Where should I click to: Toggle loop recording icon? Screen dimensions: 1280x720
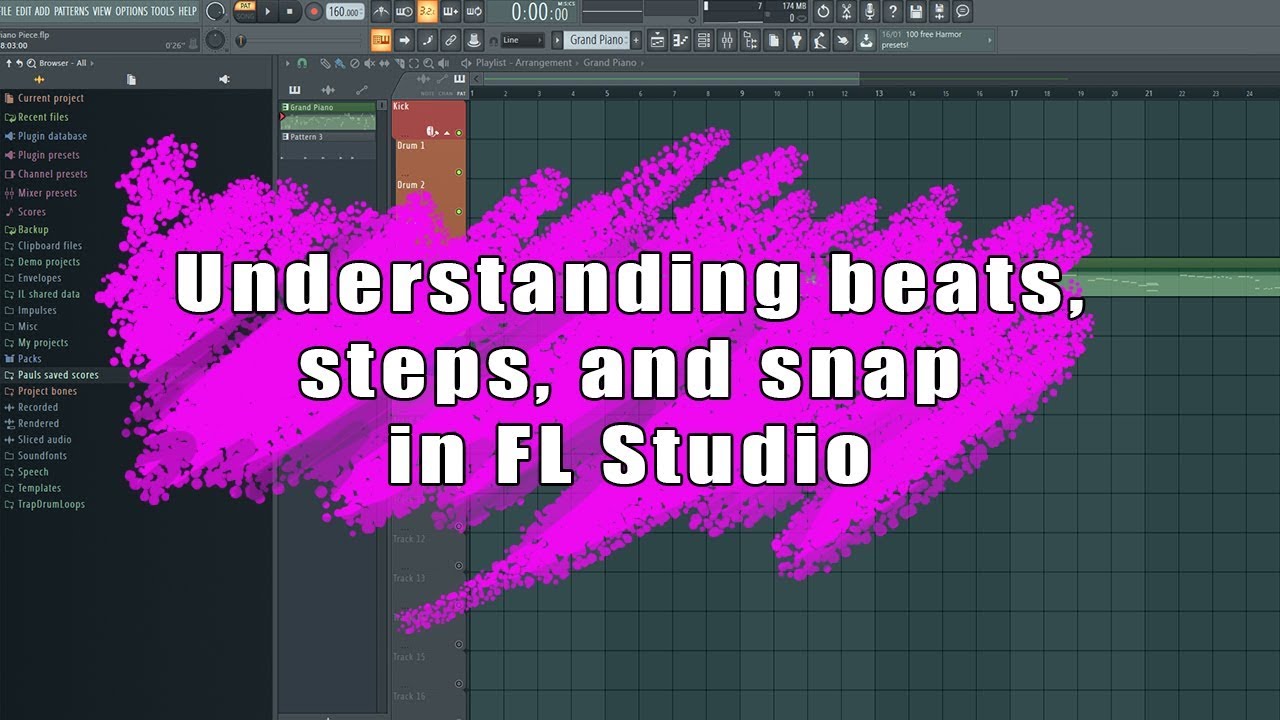pos(473,12)
